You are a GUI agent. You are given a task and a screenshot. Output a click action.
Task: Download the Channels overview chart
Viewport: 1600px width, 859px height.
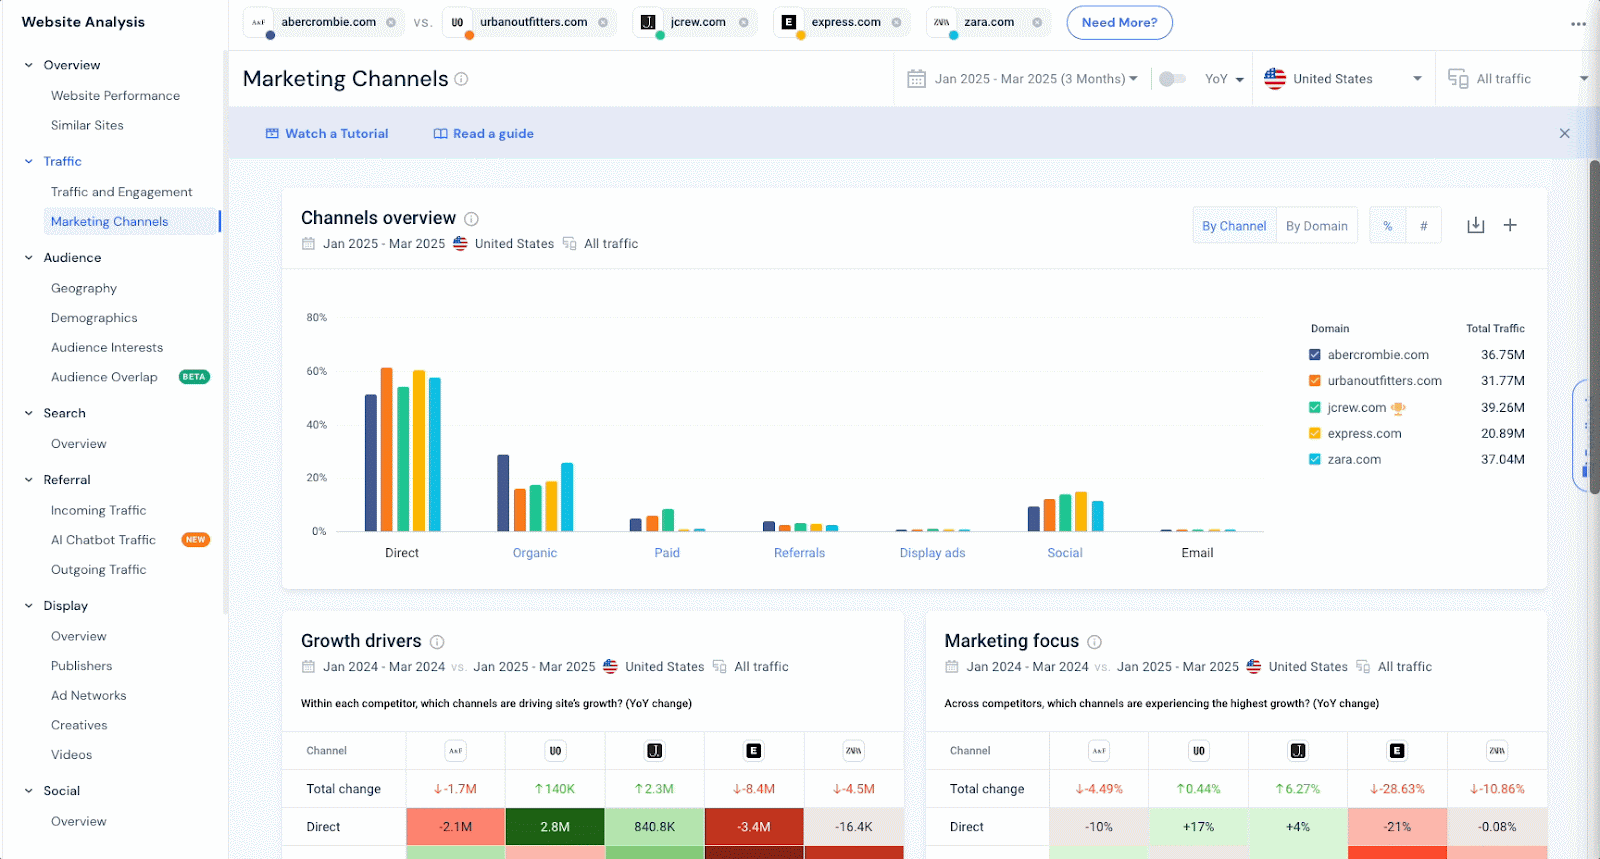(x=1476, y=225)
